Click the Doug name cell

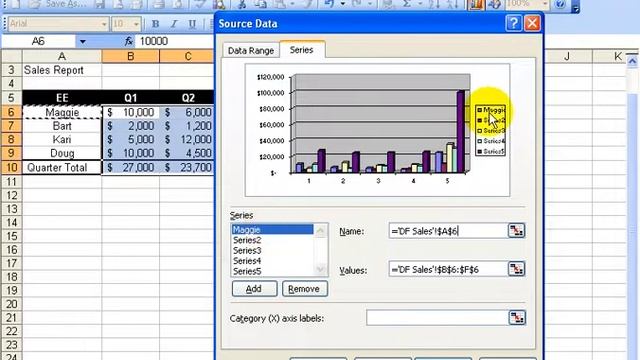[x=62, y=153]
